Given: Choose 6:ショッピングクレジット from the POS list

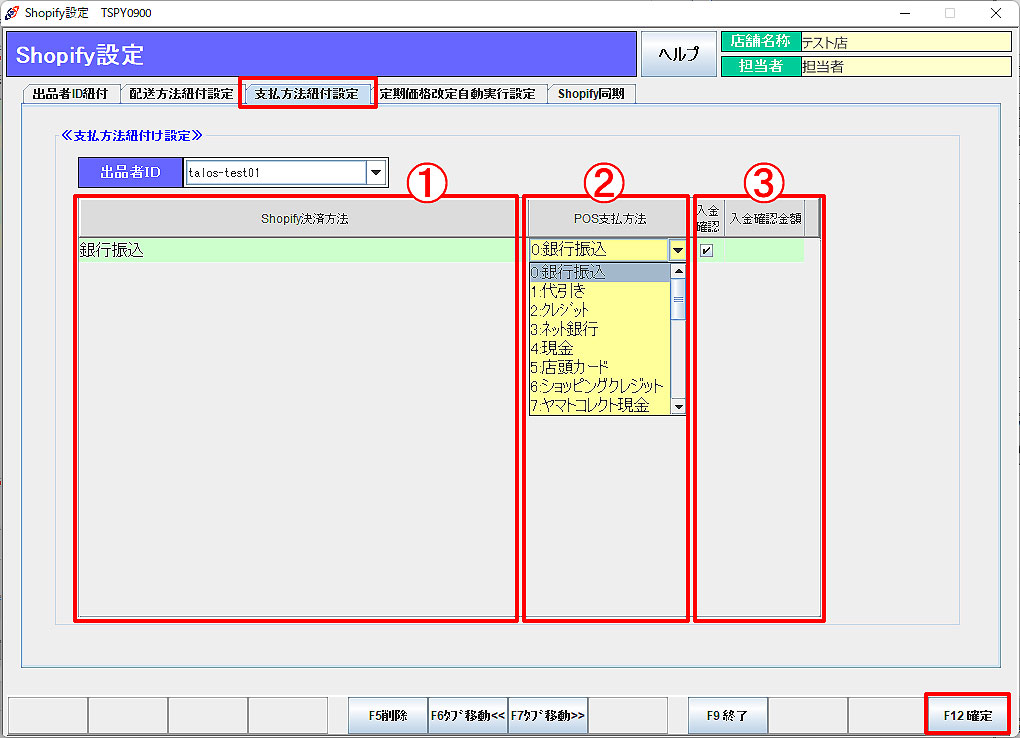Looking at the screenshot, I should pos(600,386).
